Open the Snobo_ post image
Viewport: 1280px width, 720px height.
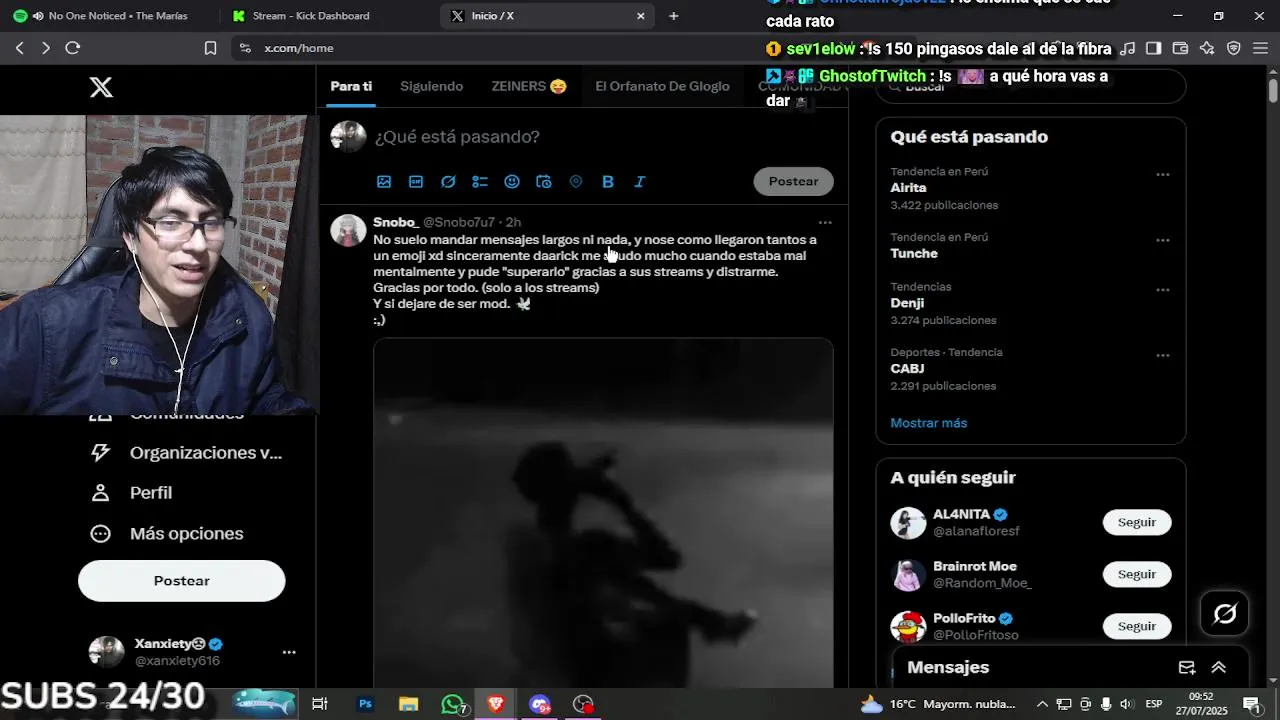point(603,512)
